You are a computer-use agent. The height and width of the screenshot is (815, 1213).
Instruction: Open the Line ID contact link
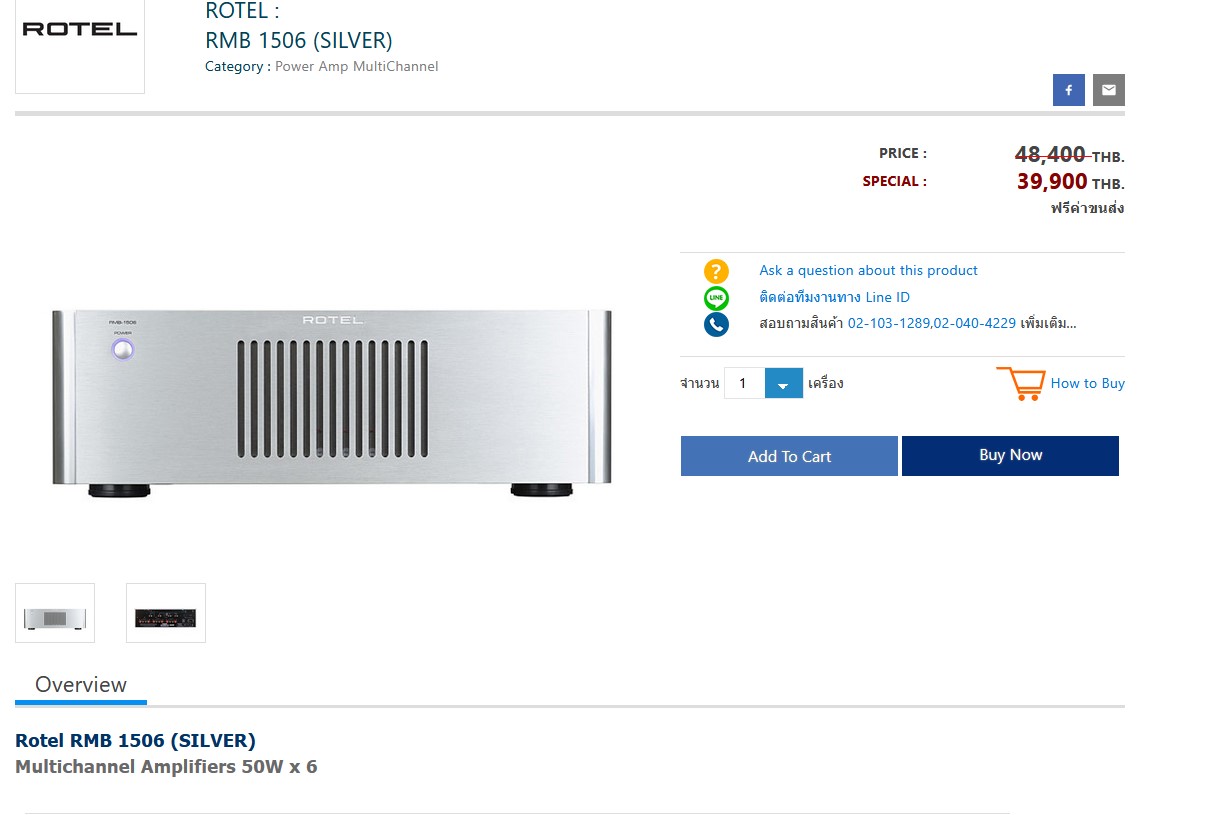tap(834, 297)
